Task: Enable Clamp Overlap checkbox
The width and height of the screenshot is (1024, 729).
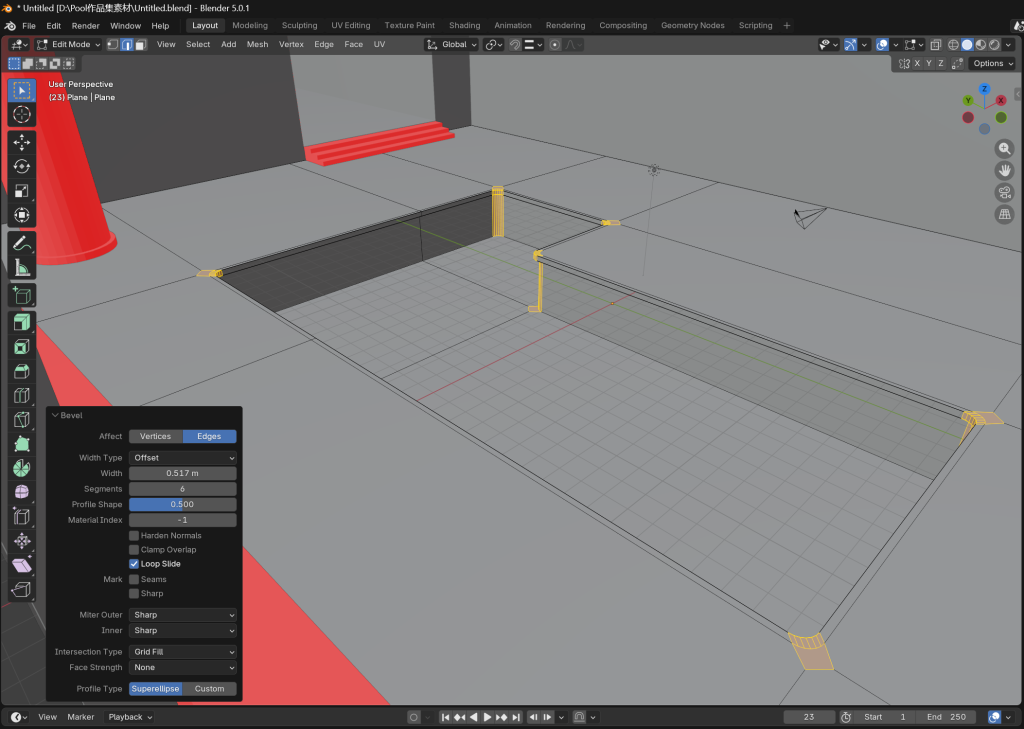Action: [134, 550]
